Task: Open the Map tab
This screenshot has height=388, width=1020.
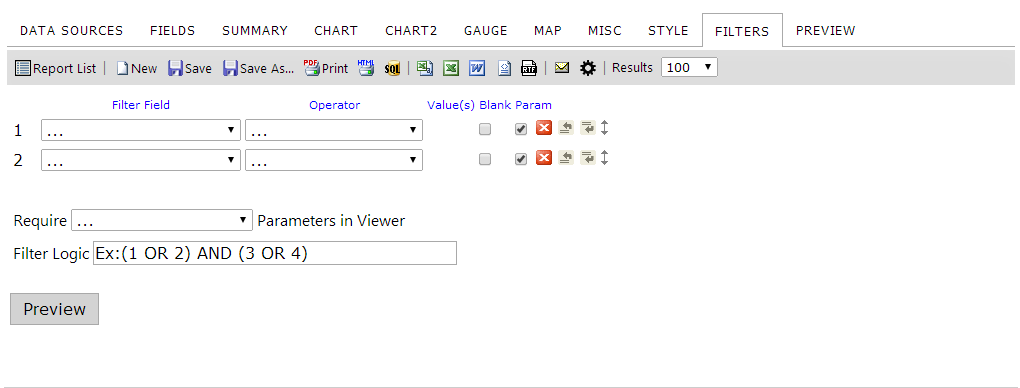Action: [x=548, y=31]
